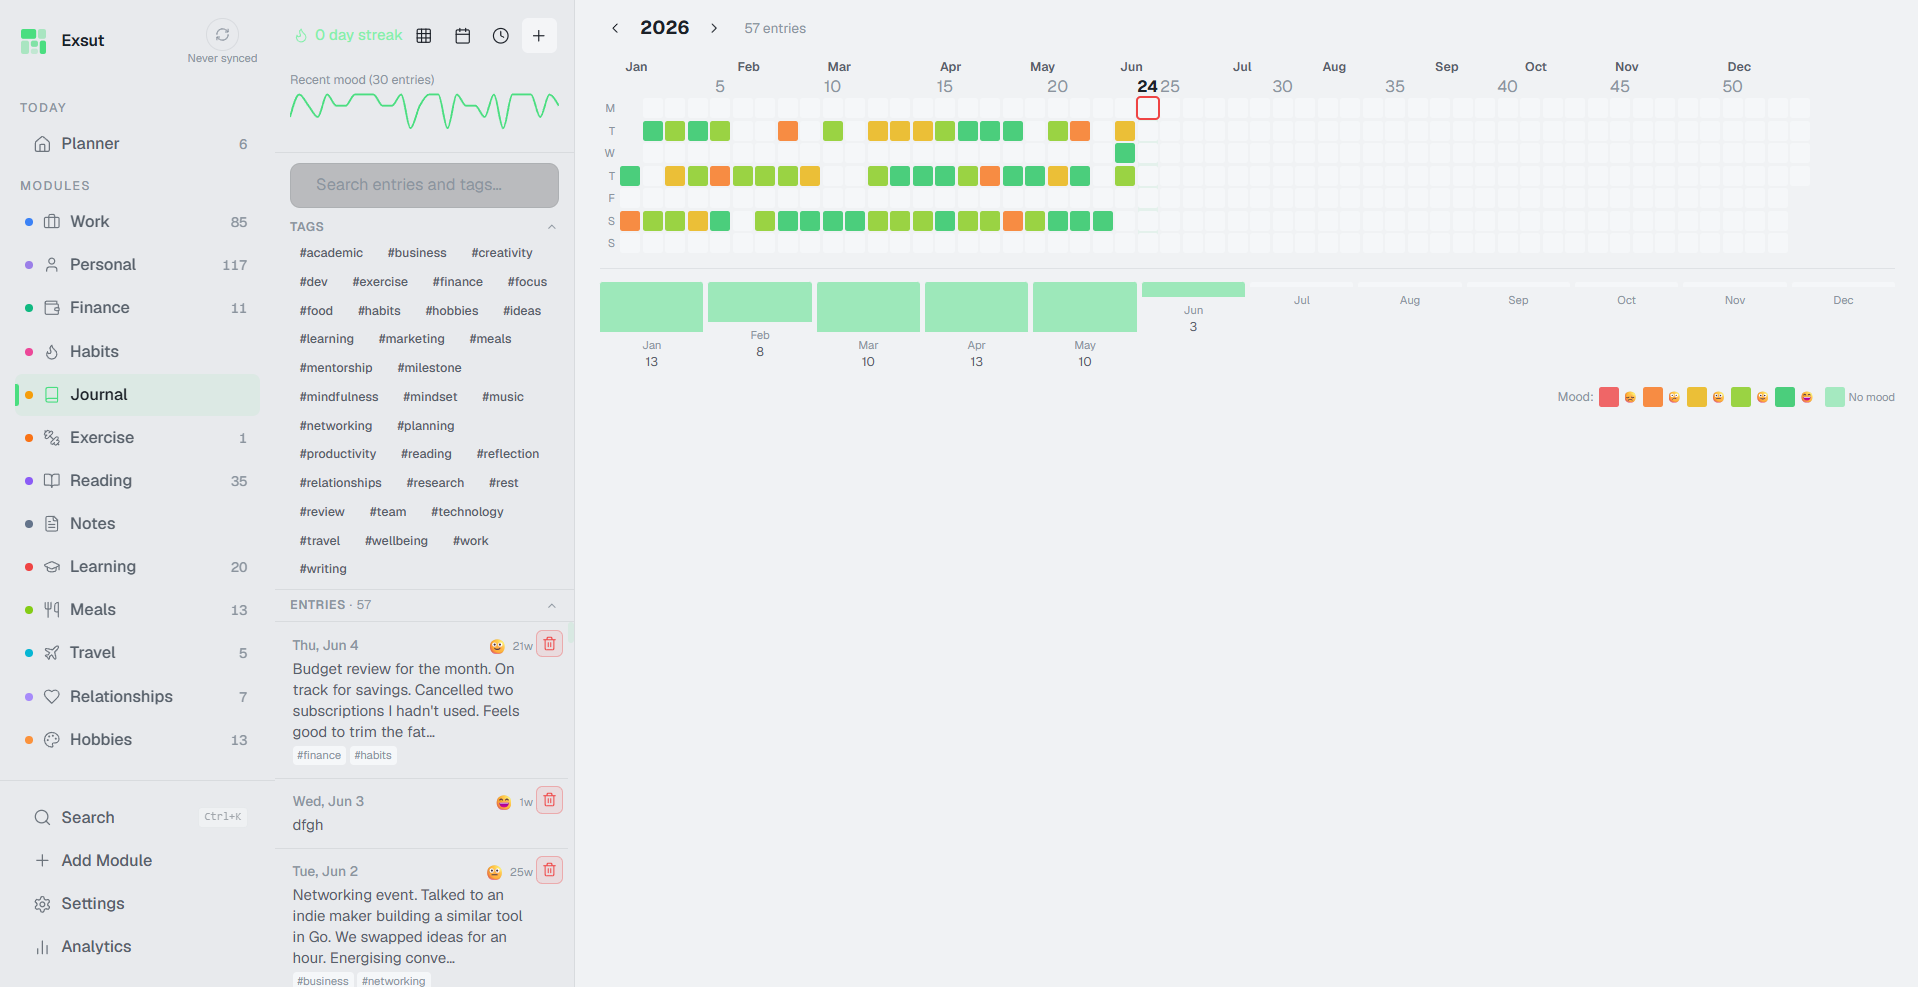Open the Personal module
The height and width of the screenshot is (987, 1918).
coord(137,265)
